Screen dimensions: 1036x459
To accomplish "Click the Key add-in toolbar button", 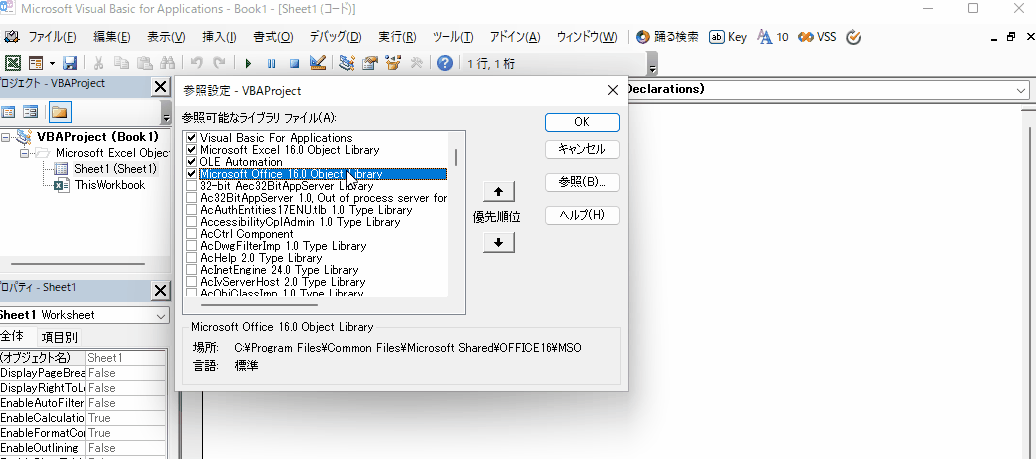I will point(728,37).
